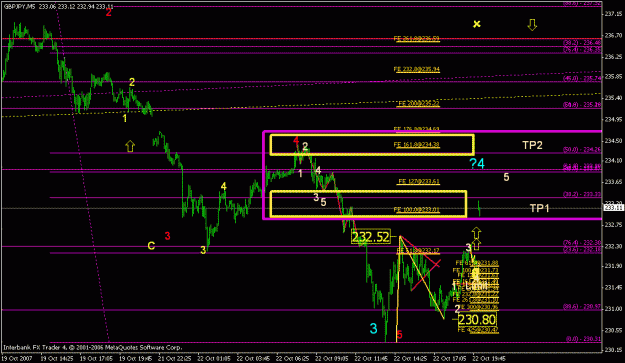Screen dimensions: 625x363
Task: Click the 22 Oct 19:45 time axis label
Action: pyautogui.click(x=489, y=358)
